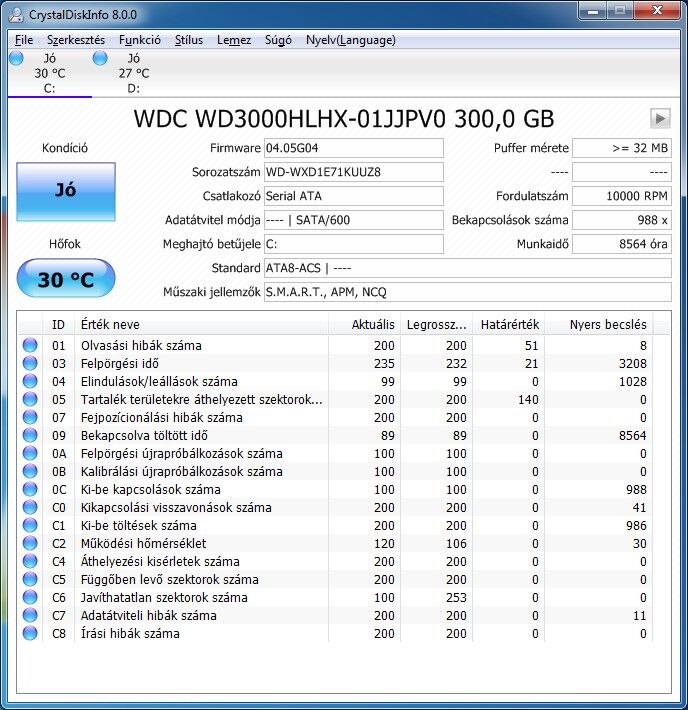Viewport: 688px width, 710px height.
Task: Go to next disk with arrow button
Action: click(660, 119)
